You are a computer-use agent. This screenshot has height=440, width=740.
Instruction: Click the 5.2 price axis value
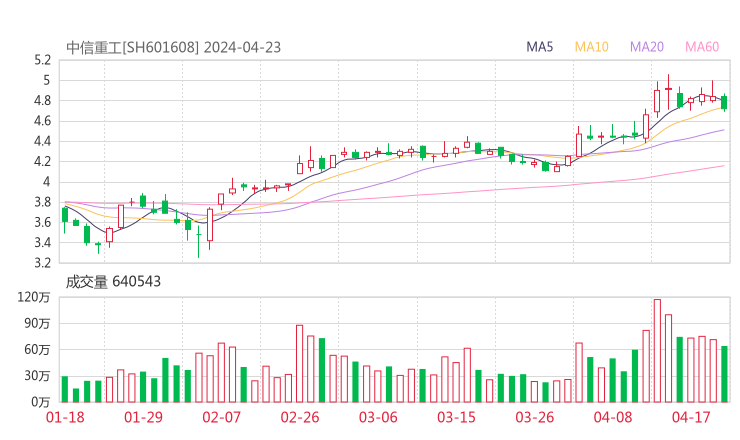pyautogui.click(x=42, y=60)
